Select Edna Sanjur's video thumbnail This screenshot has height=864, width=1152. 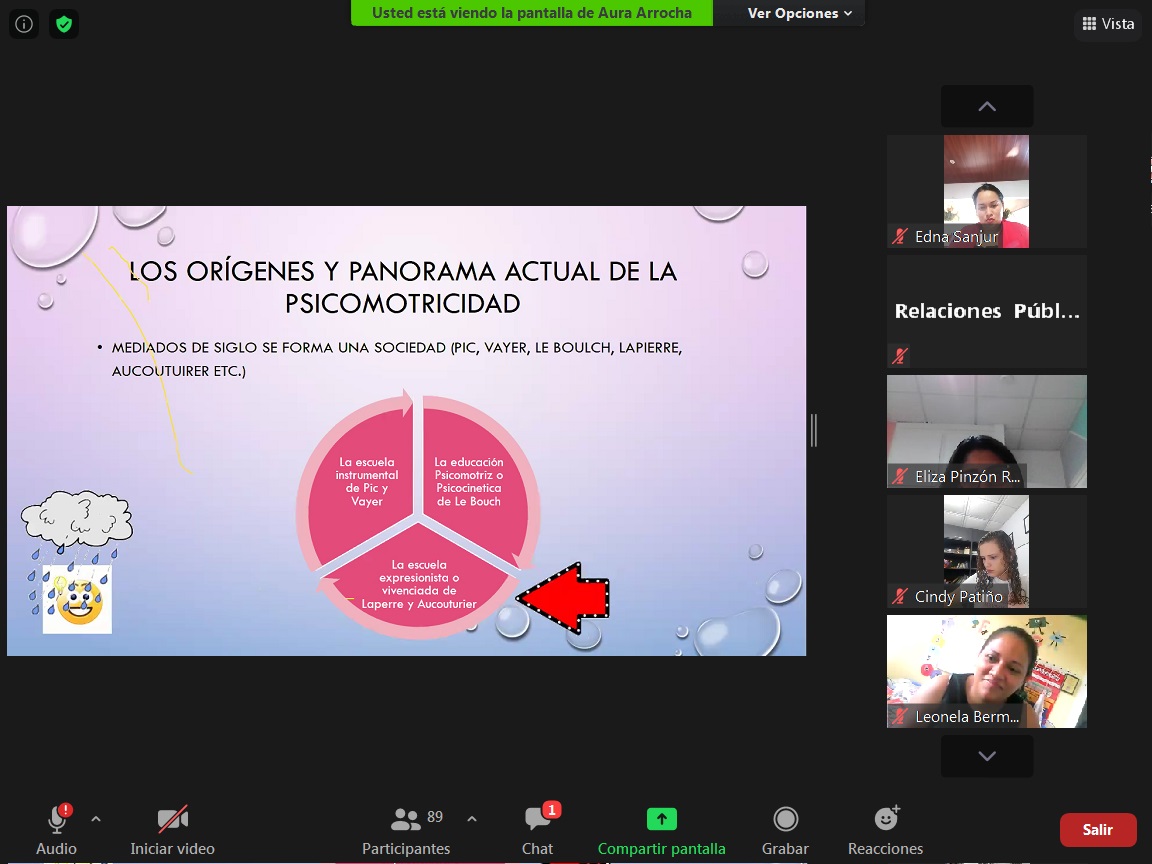[987, 191]
